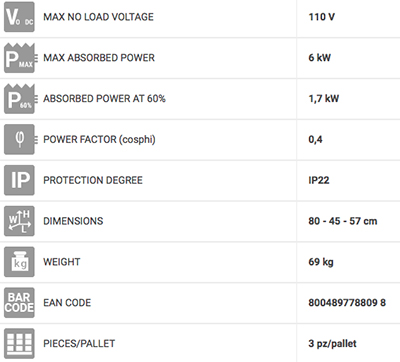Click the P 60% absorbed power icon
The height and width of the screenshot is (362, 400).
tap(19, 99)
